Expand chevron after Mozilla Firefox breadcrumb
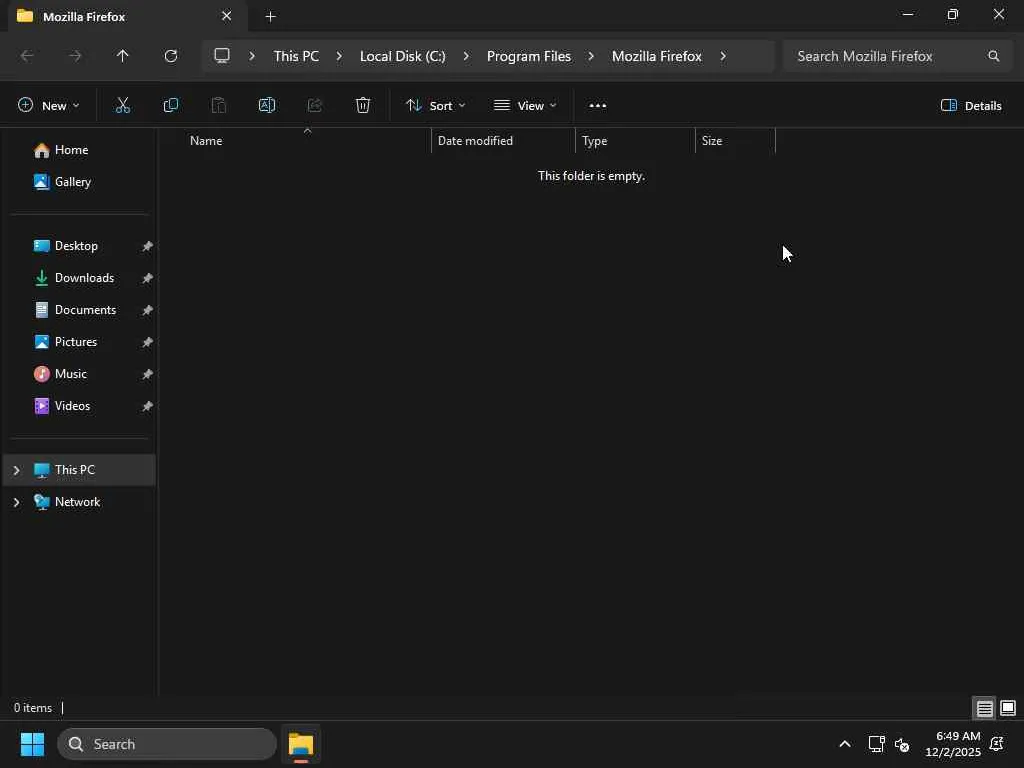This screenshot has height=768, width=1024. coord(723,56)
